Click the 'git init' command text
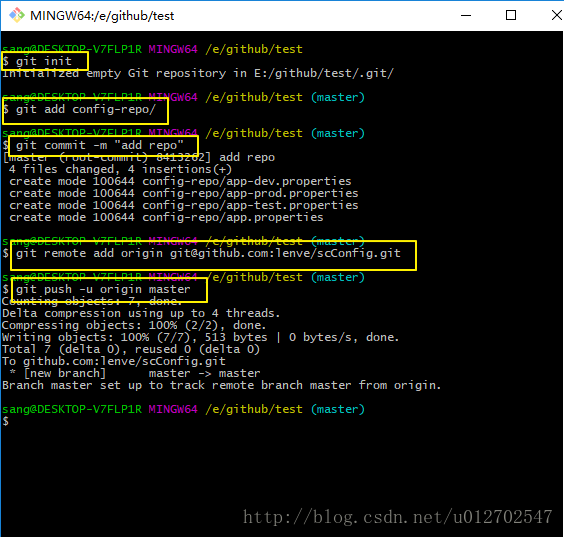Image resolution: width=564 pixels, height=537 pixels. point(44,61)
